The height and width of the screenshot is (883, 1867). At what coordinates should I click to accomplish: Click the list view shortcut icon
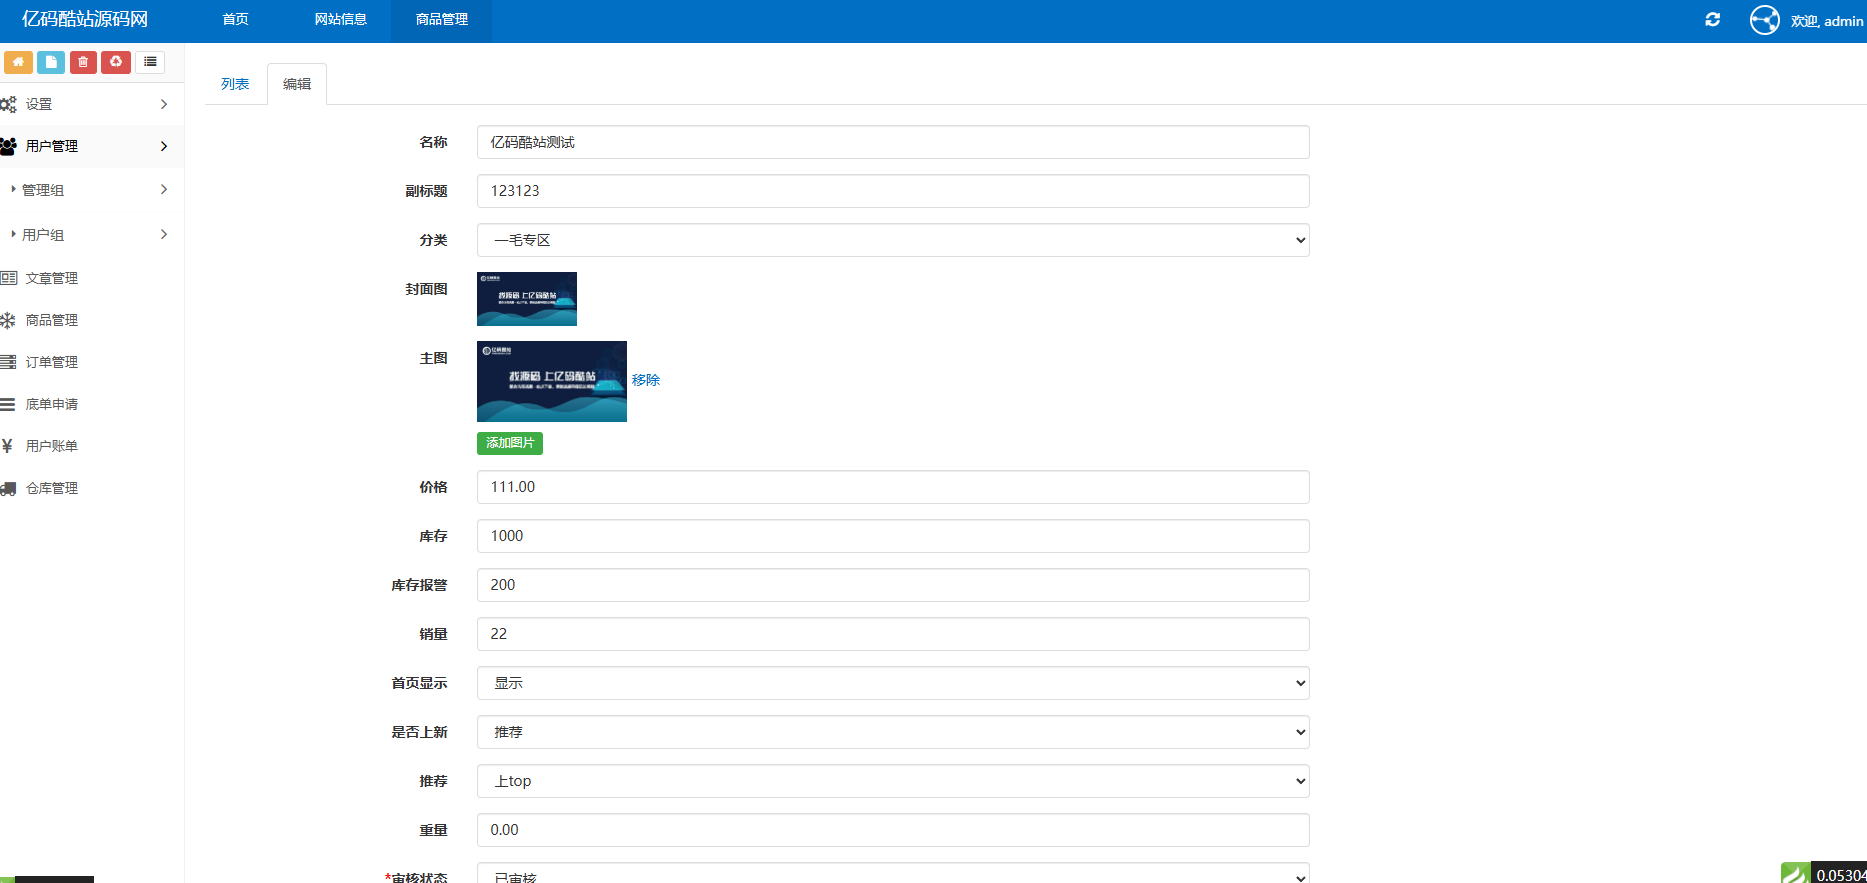pos(150,62)
